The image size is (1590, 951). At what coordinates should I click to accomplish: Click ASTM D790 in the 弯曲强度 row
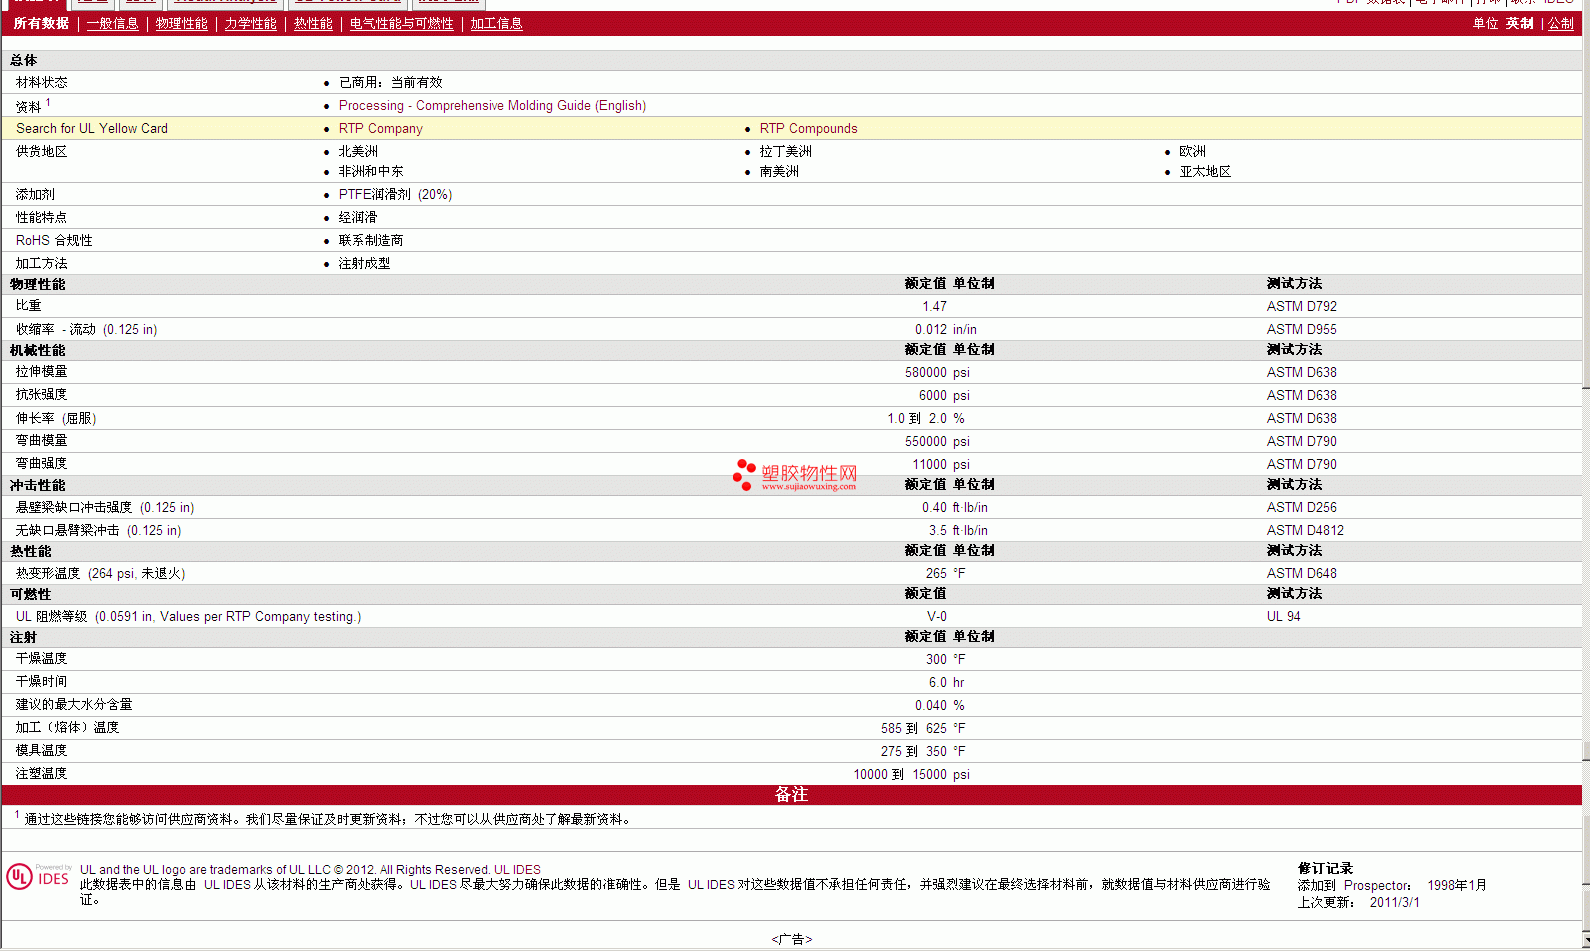pos(1302,465)
